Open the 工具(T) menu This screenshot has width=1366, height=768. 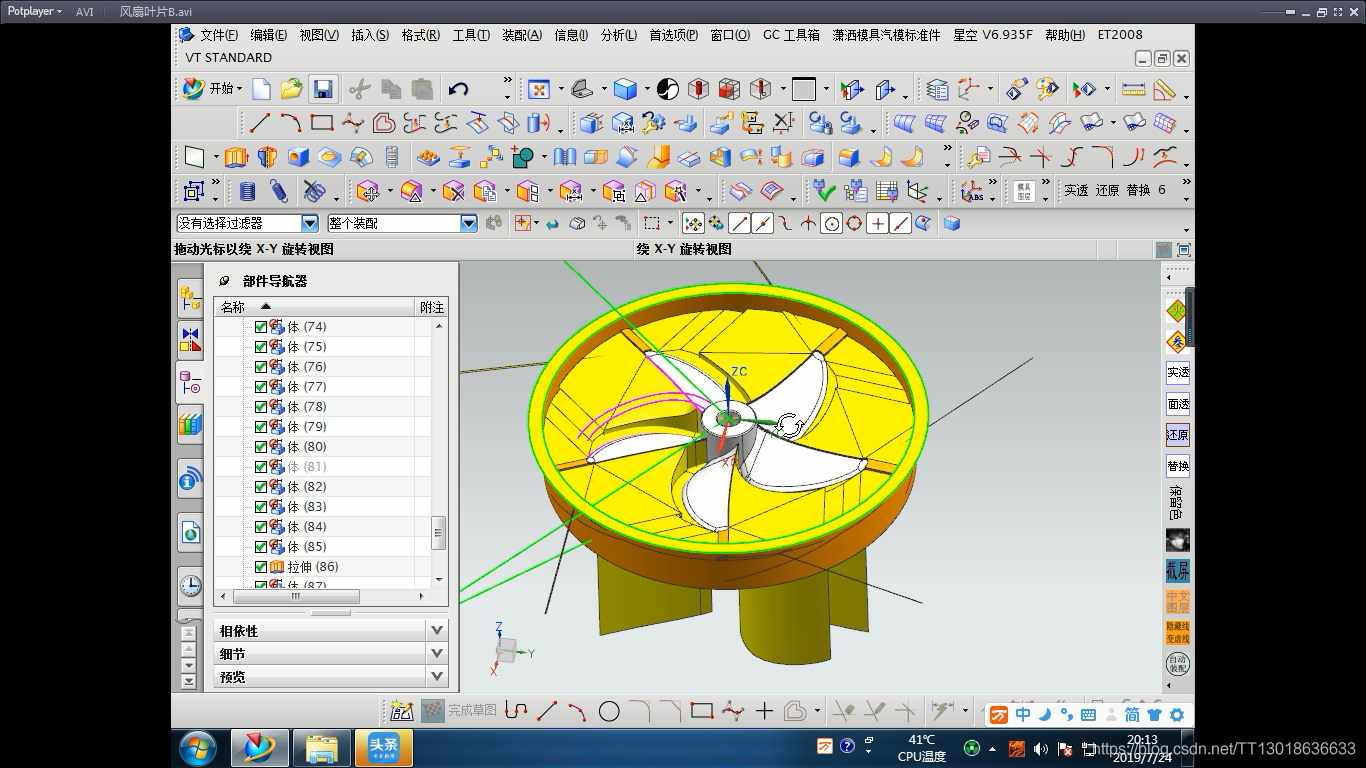pos(471,35)
